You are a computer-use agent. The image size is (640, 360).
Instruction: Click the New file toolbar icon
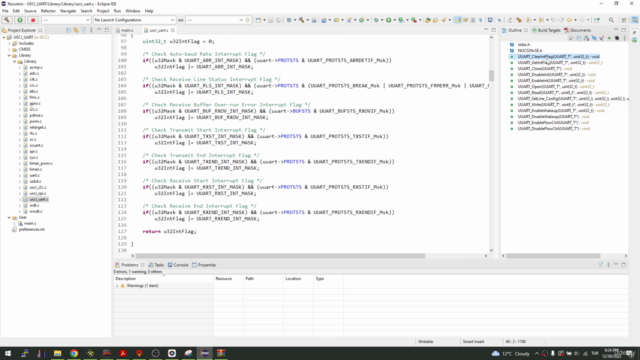(x=258, y=20)
